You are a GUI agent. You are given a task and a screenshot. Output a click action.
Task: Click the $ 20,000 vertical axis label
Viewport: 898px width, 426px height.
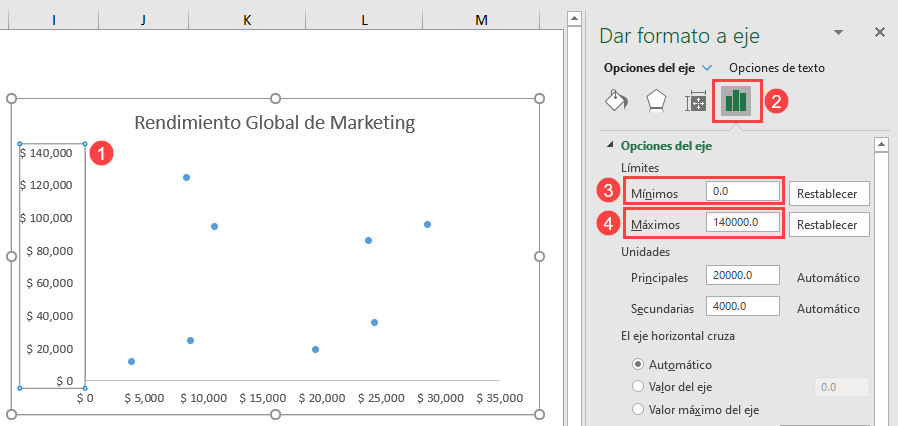pyautogui.click(x=49, y=349)
